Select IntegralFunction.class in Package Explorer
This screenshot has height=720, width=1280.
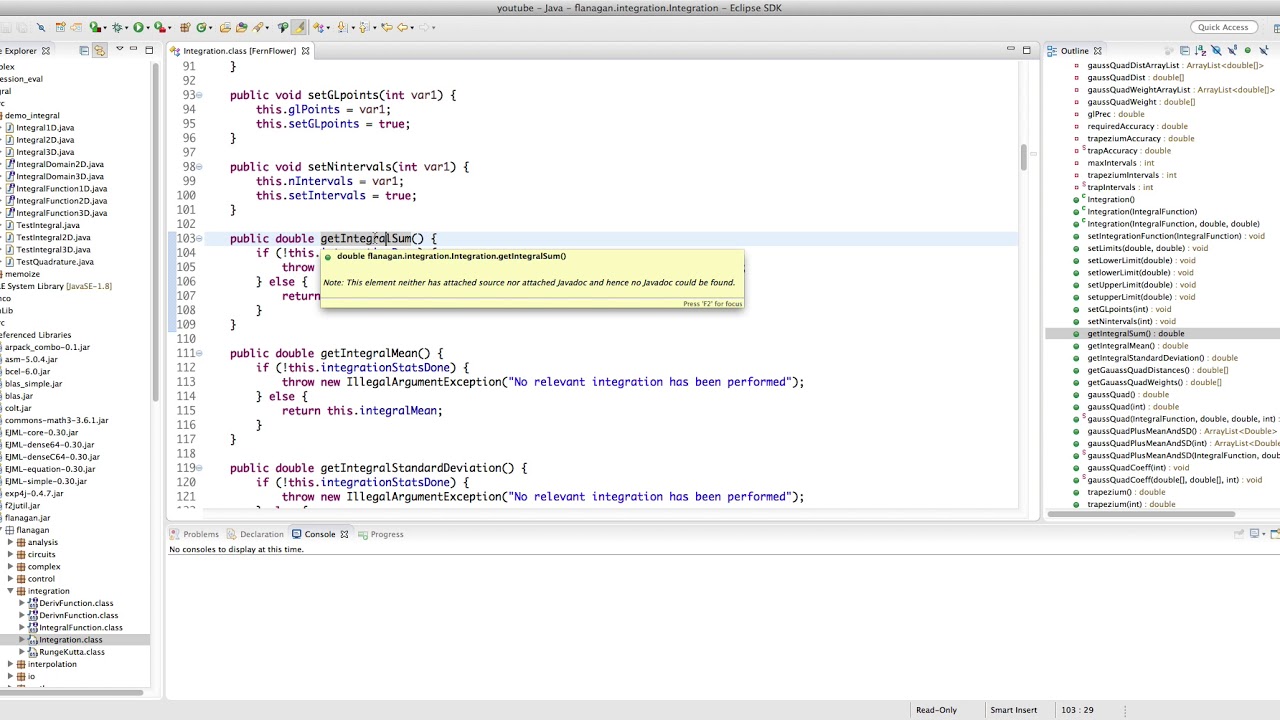pos(80,627)
